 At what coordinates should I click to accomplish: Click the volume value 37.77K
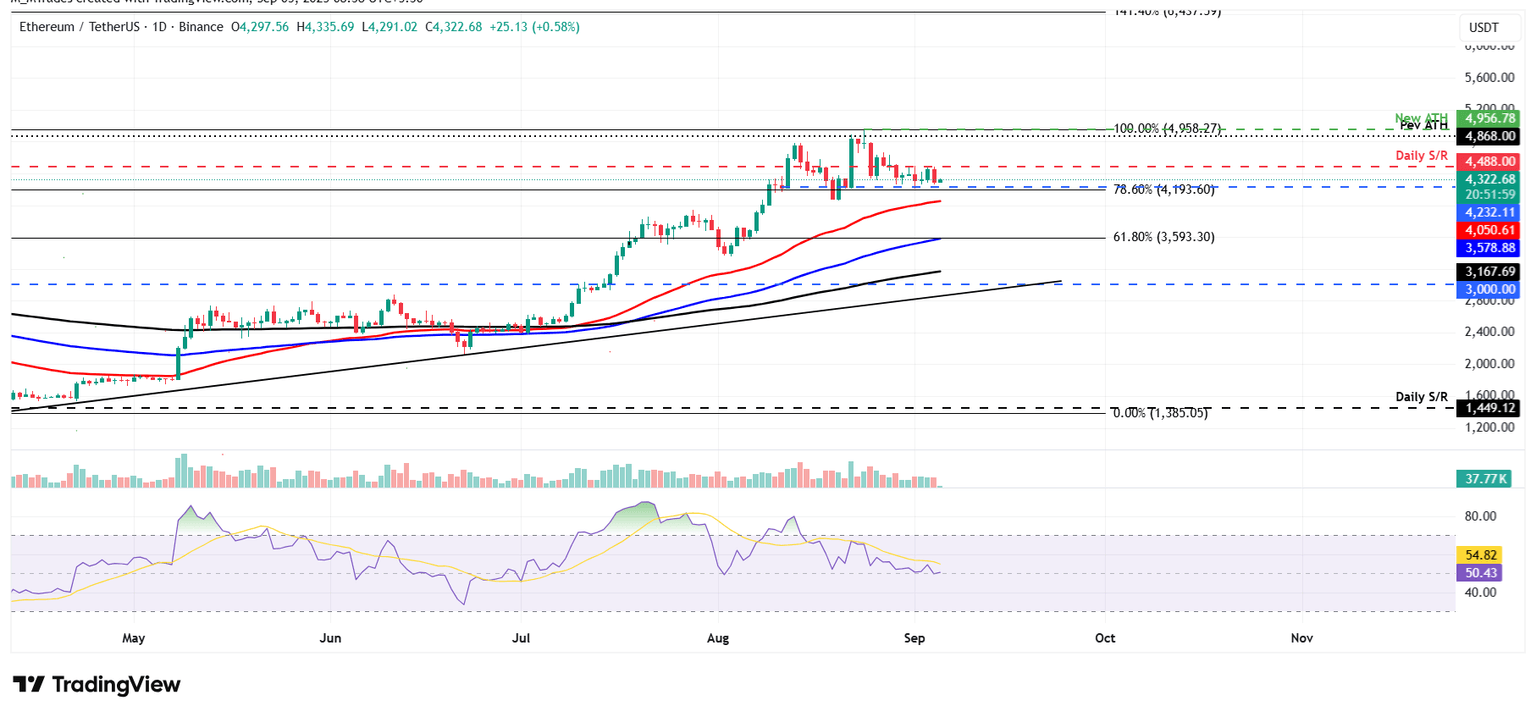tap(1484, 478)
